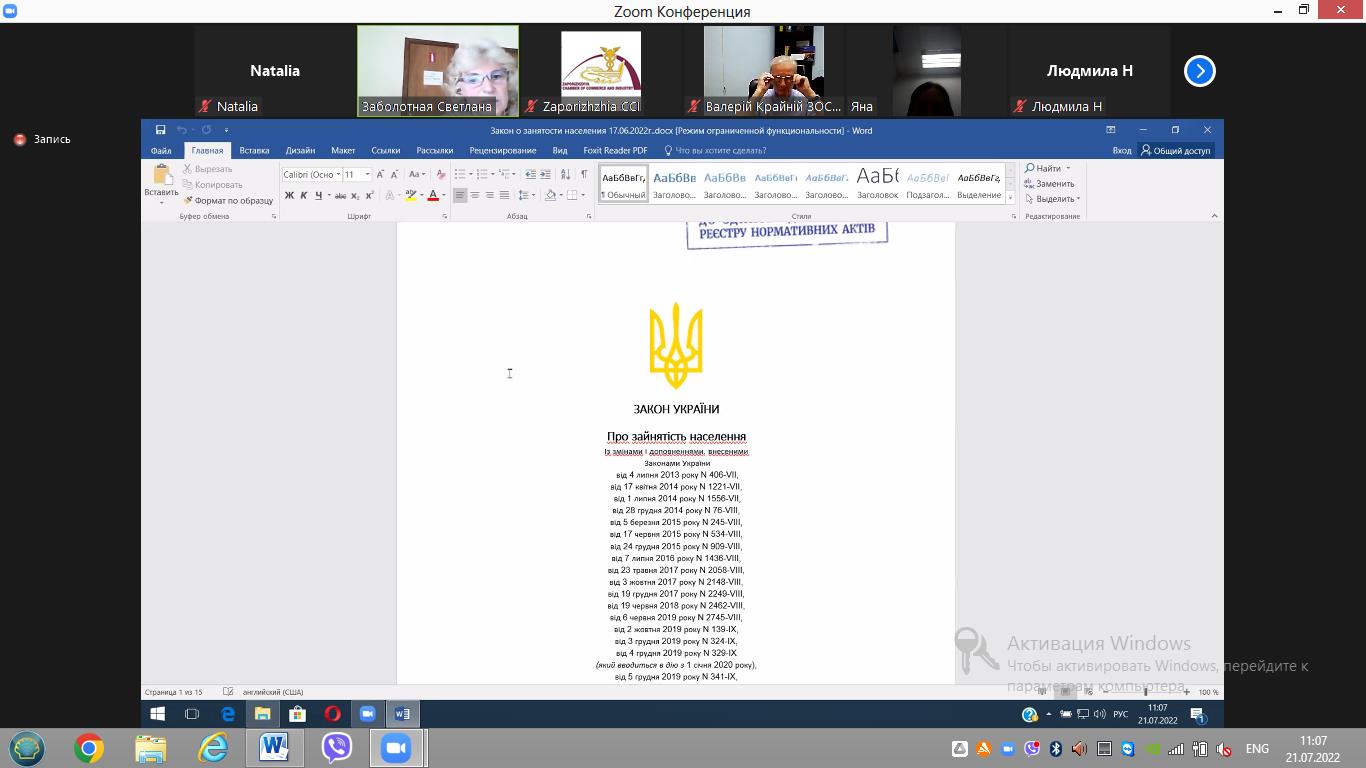Switch to the Макет ribbon tab

pos(343,151)
